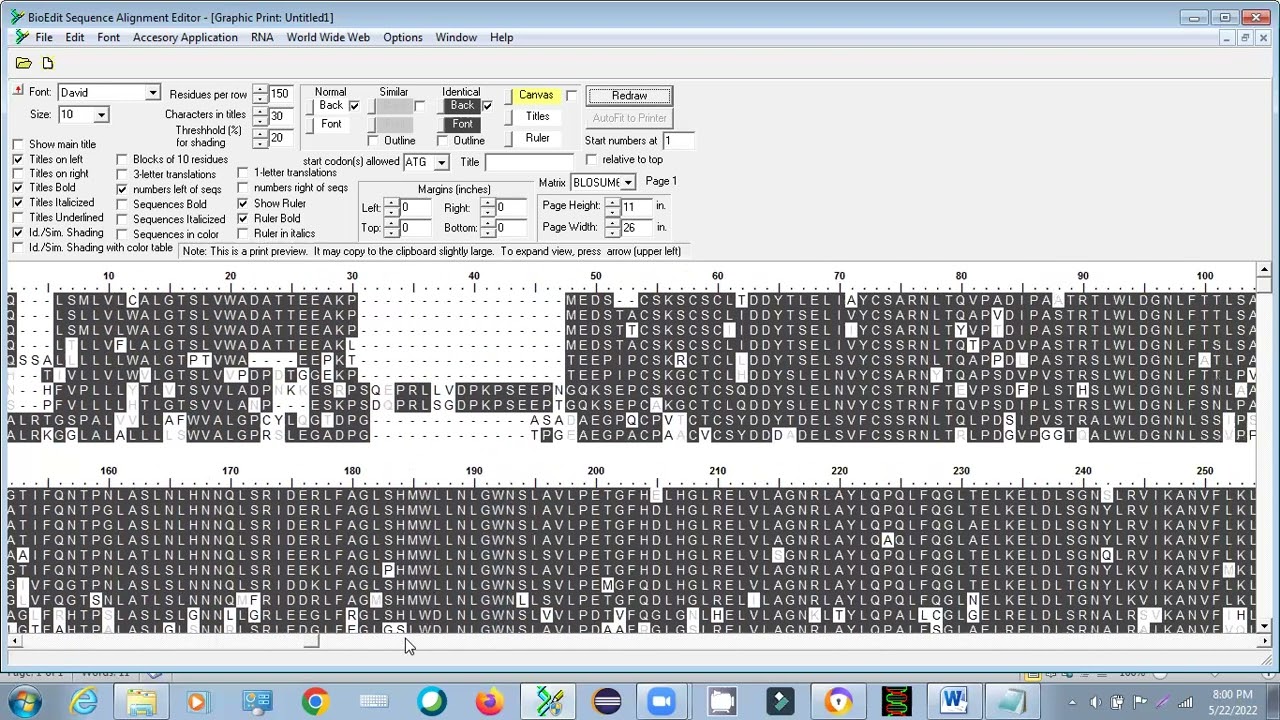Click the red up-arrow expand view icon
Viewport: 1280px width, 720px height.
click(x=17, y=91)
